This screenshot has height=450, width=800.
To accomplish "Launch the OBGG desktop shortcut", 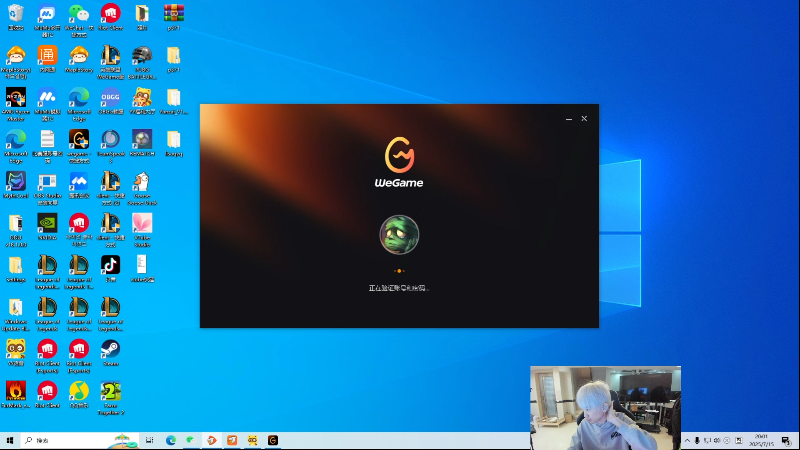I will [x=110, y=97].
